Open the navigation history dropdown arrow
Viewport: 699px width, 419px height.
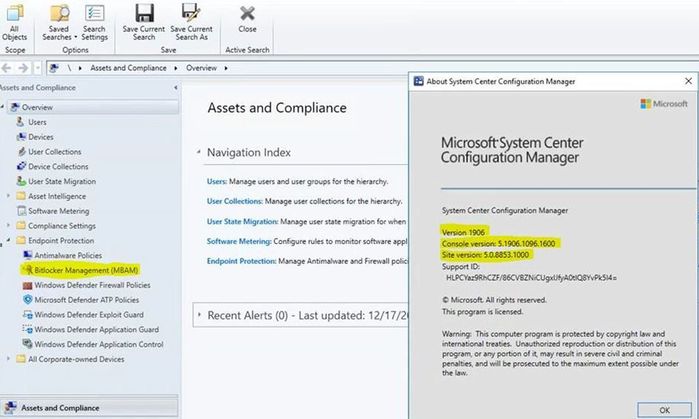[x=38, y=68]
